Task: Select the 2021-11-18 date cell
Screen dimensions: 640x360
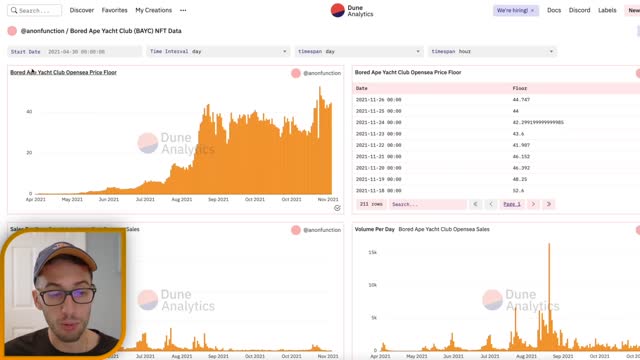Action: click(x=378, y=191)
